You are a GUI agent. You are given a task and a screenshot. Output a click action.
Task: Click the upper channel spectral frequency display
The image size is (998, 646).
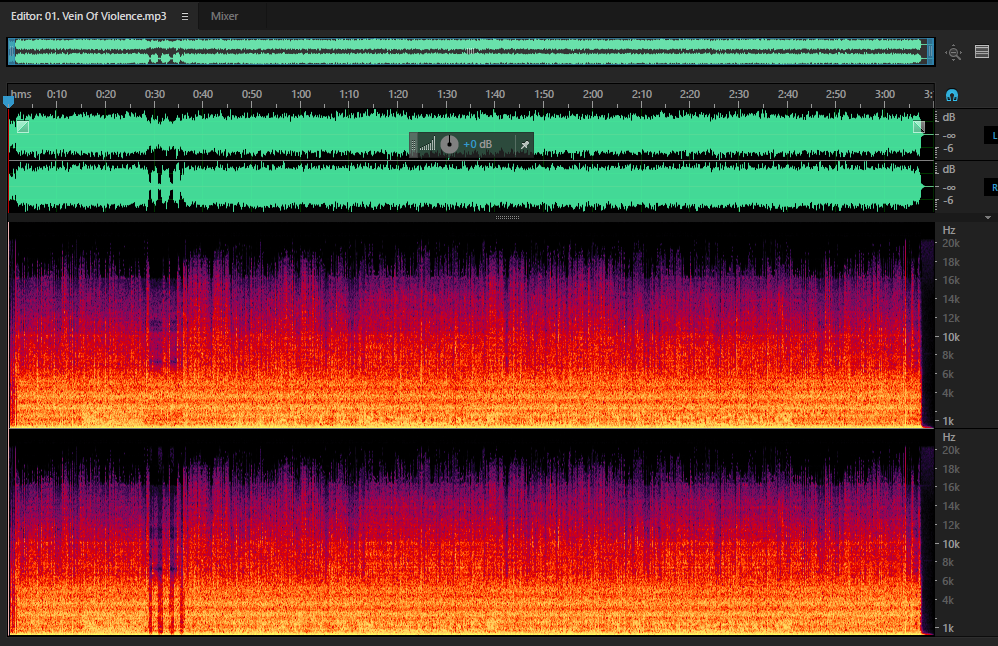tap(470, 325)
